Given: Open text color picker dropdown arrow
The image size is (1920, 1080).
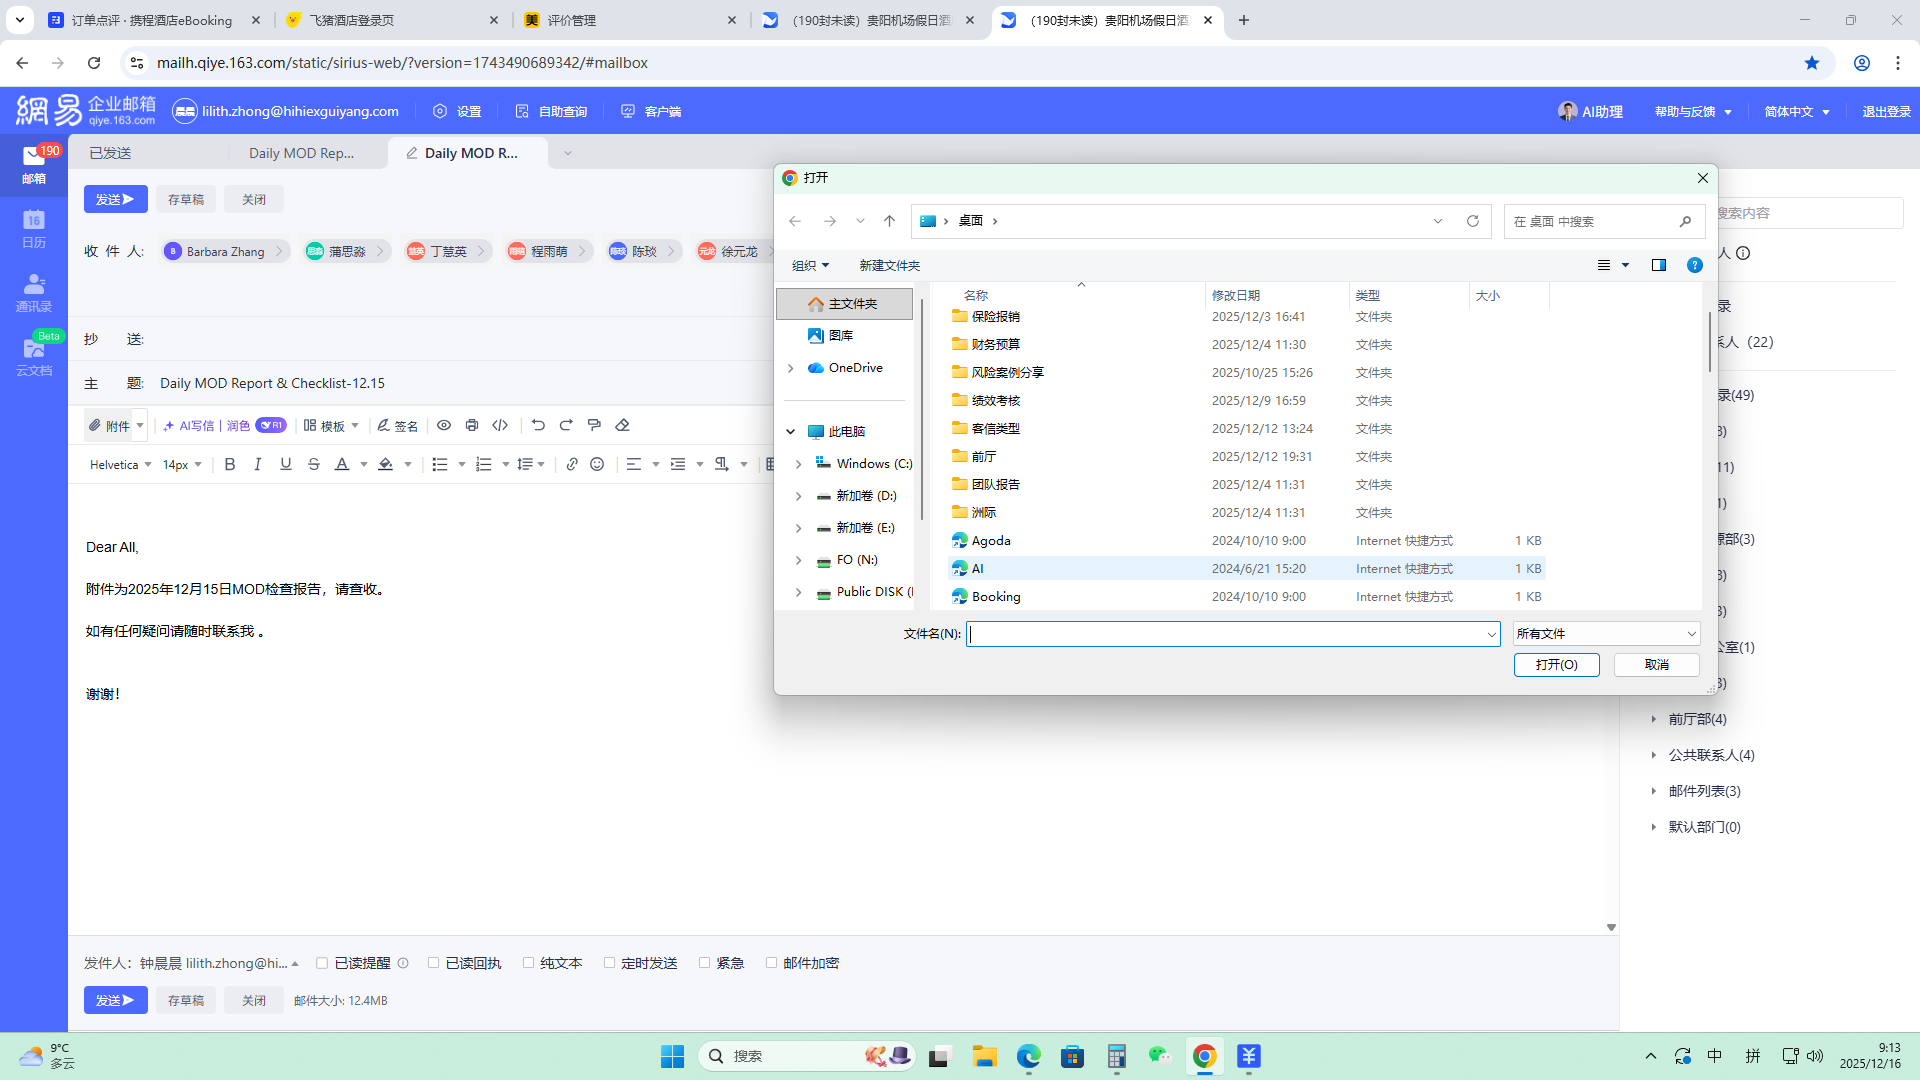Looking at the screenshot, I should tap(364, 464).
